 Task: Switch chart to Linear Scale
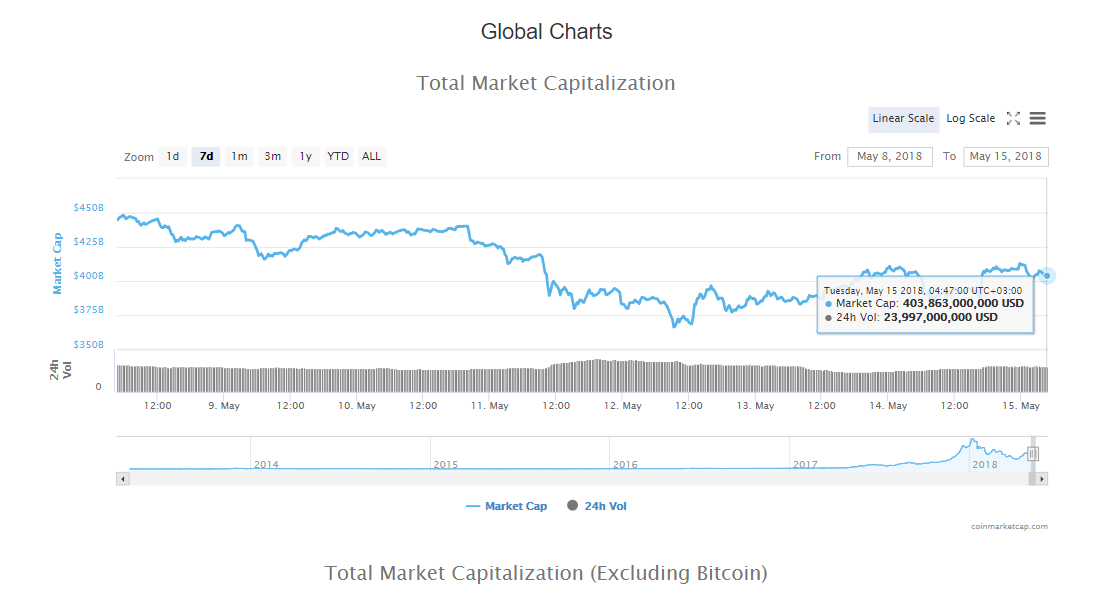903,118
